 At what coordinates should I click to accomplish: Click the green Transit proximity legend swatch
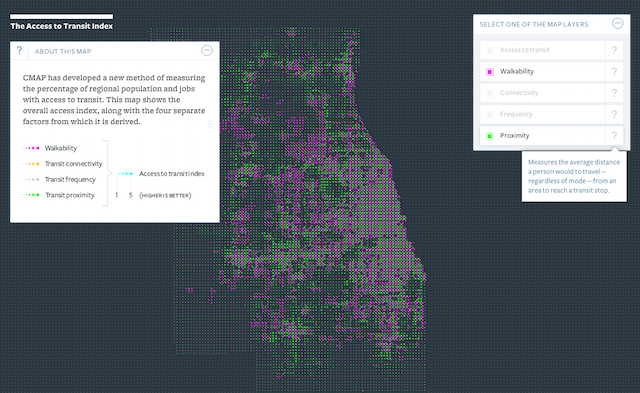[x=31, y=195]
